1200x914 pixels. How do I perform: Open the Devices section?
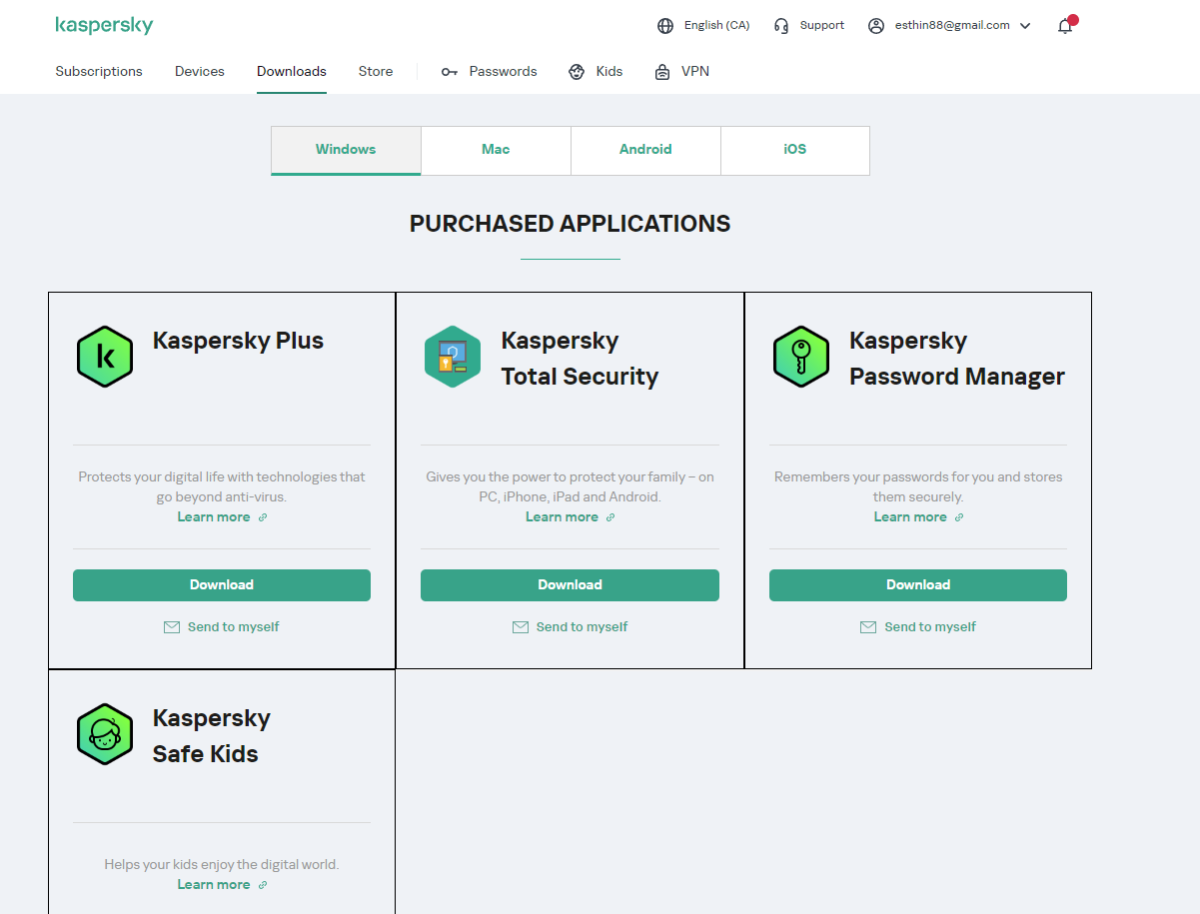200,72
